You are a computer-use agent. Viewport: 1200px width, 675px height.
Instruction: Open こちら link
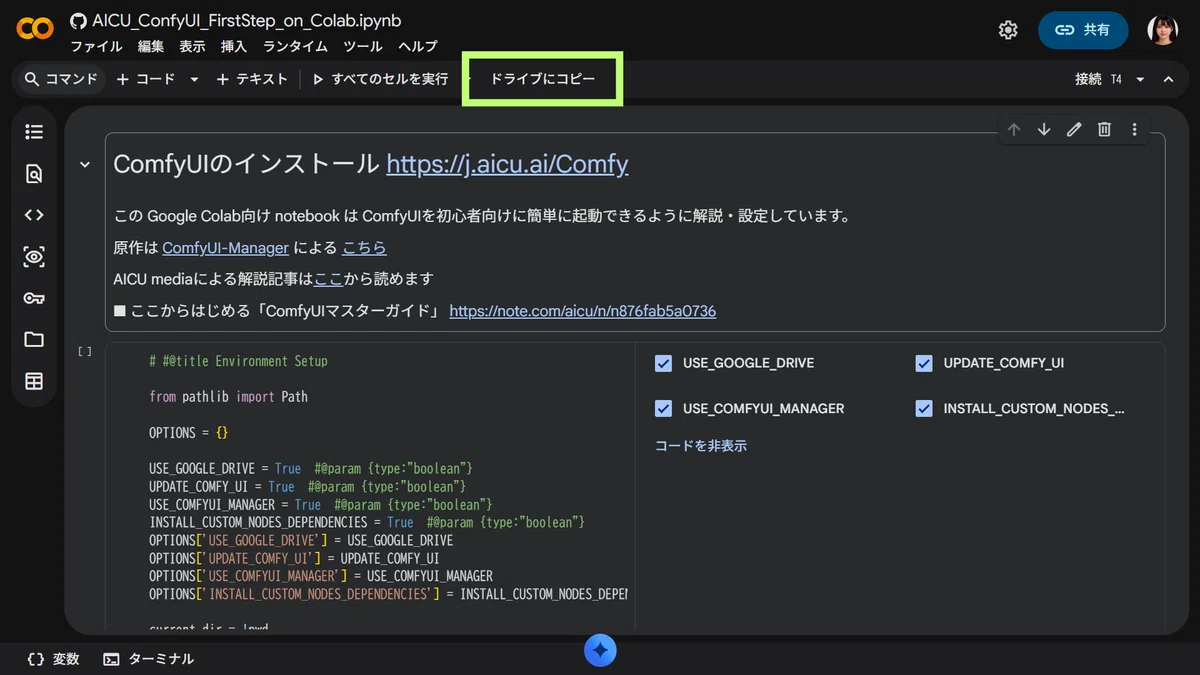364,247
